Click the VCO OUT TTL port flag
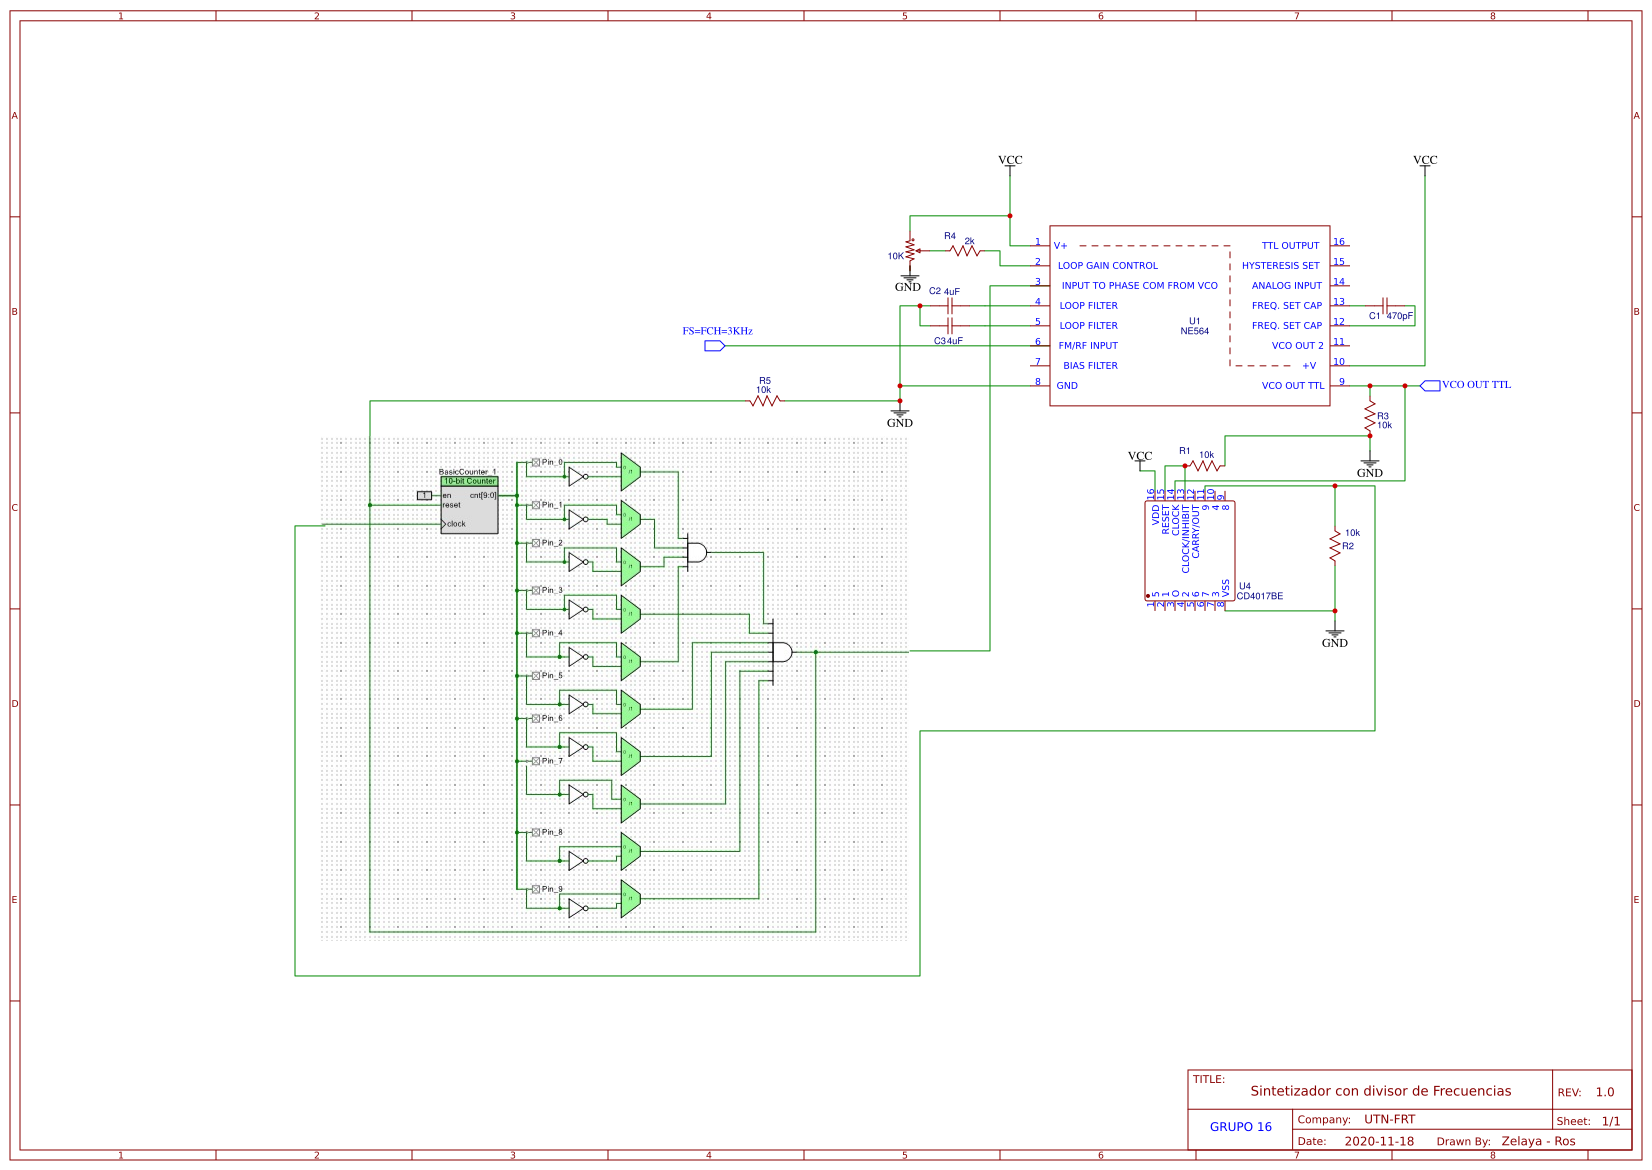The height and width of the screenshot is (1170, 1652). tap(1433, 384)
